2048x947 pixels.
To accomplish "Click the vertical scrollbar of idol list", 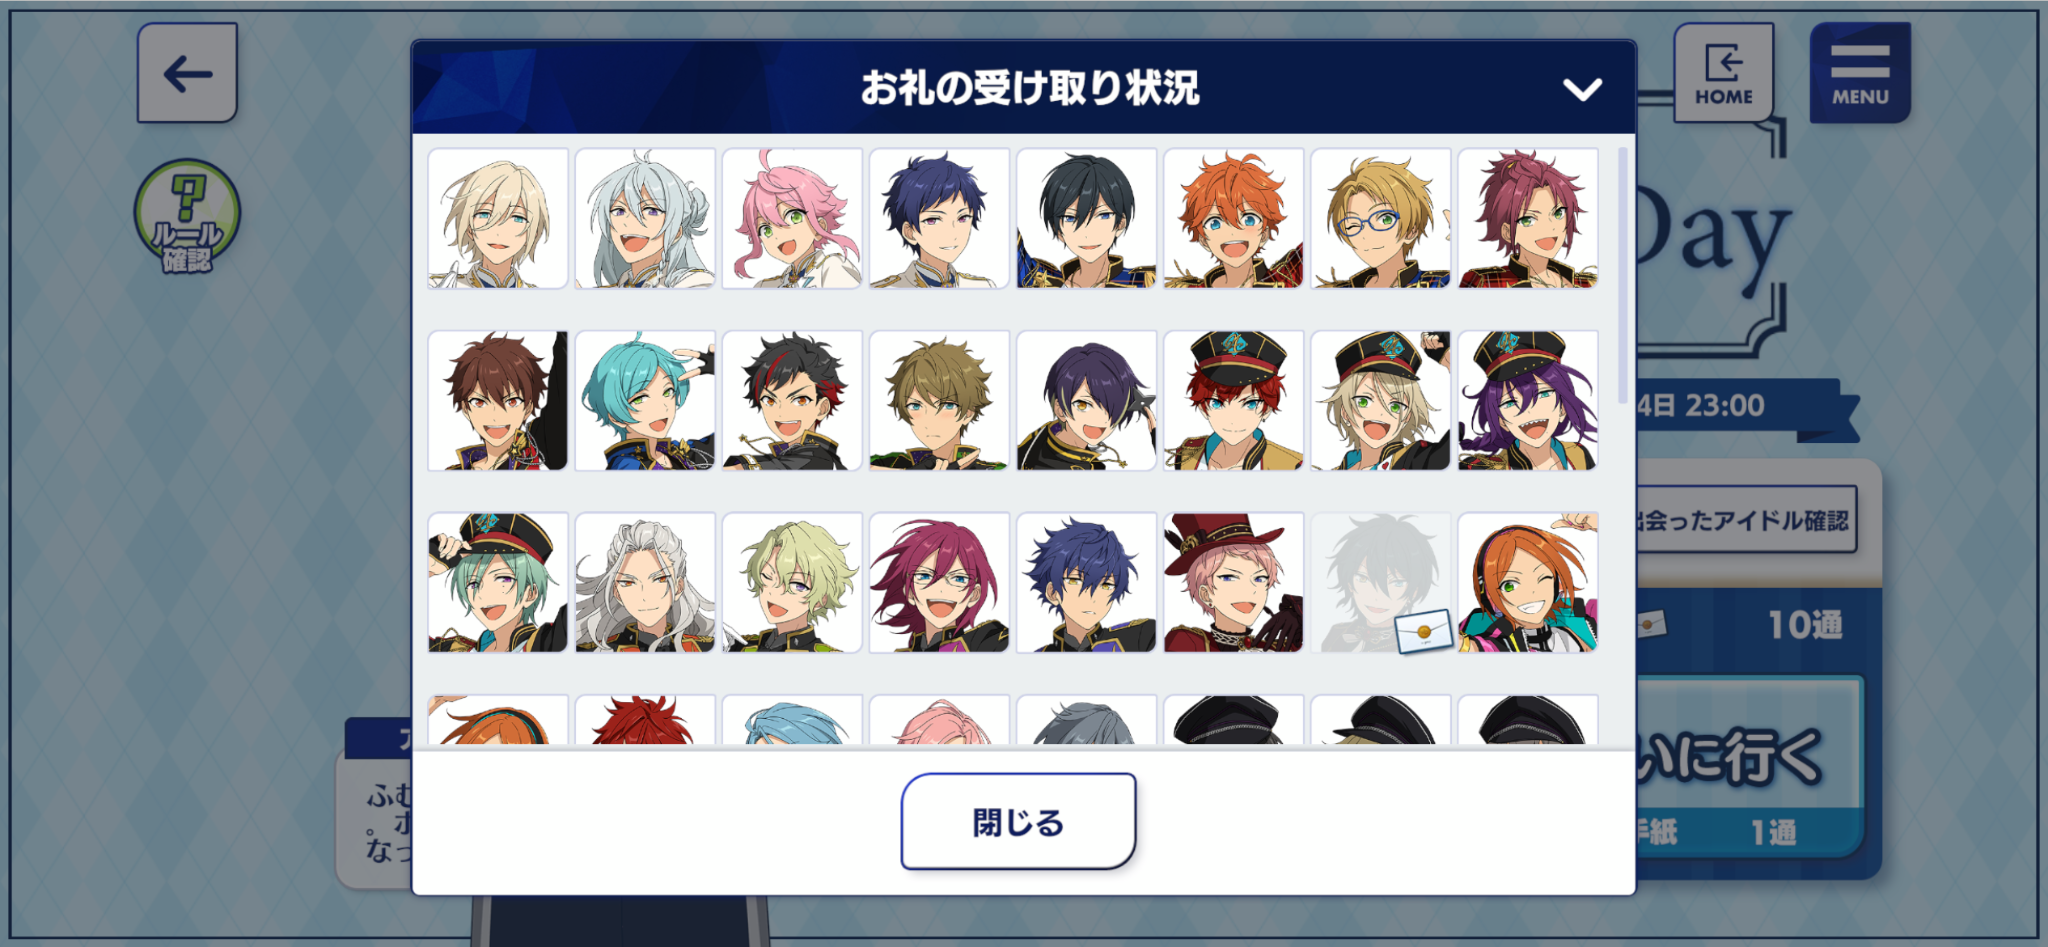I will click(1622, 275).
